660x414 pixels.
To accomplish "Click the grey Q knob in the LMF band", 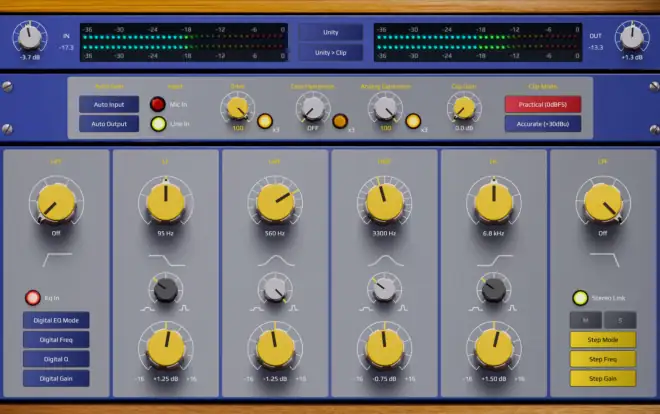I will [275, 289].
